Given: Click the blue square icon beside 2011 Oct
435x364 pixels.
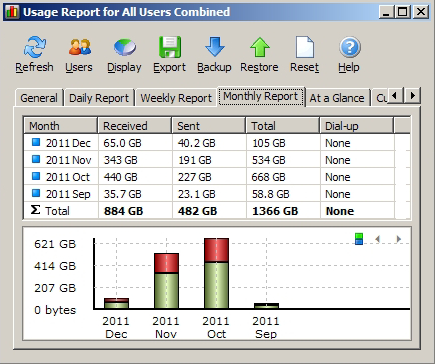Looking at the screenshot, I should pos(36,176).
